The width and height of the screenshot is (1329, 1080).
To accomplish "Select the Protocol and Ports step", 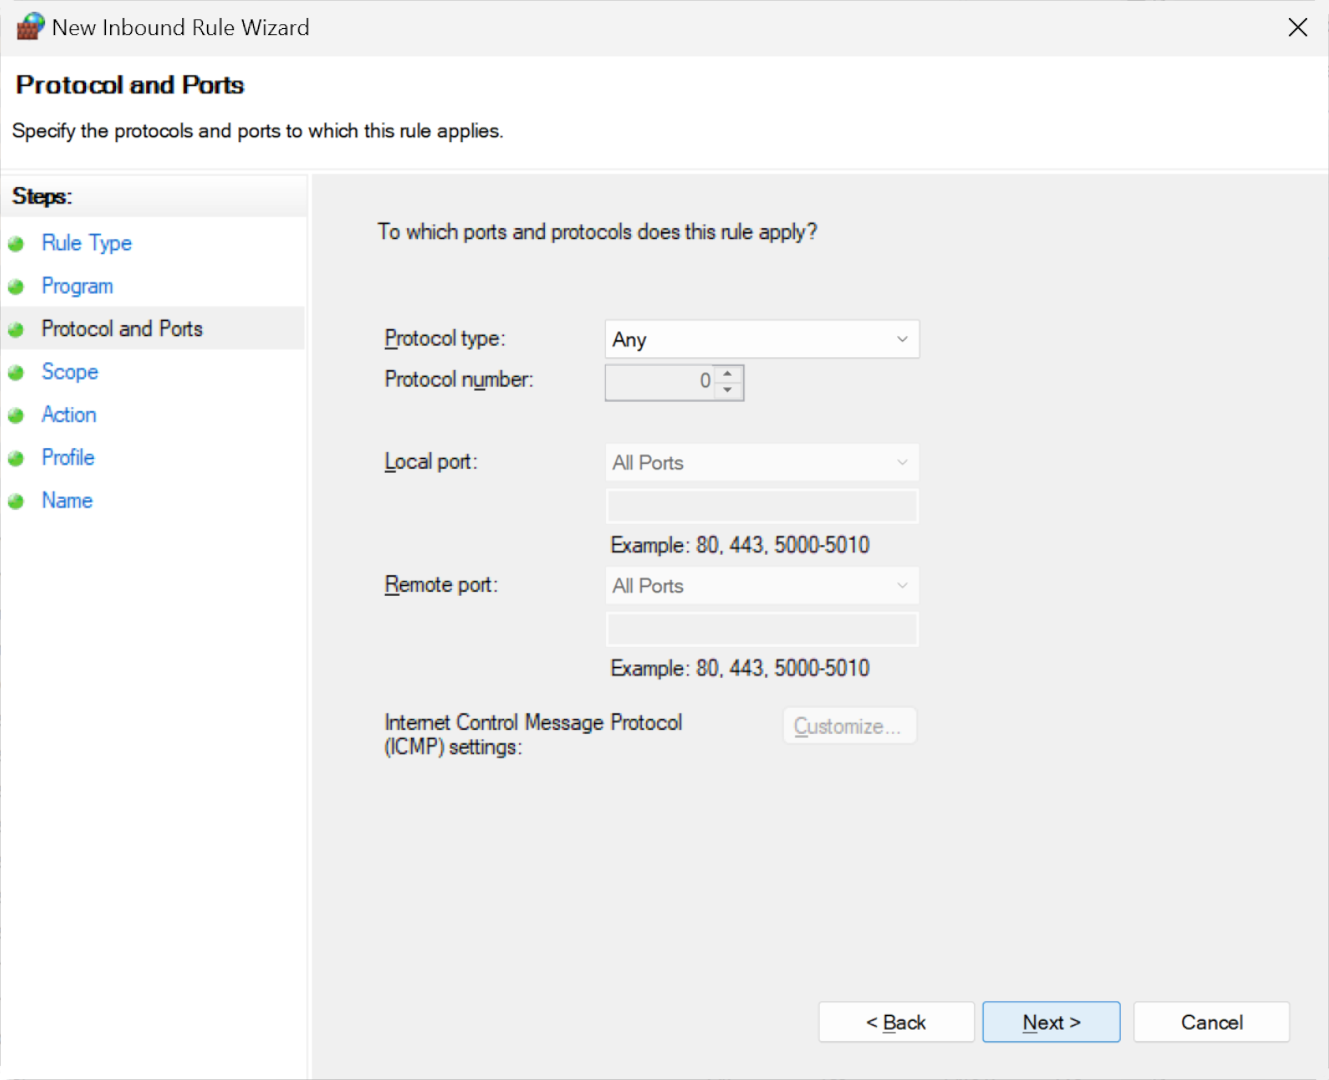I will point(122,329).
